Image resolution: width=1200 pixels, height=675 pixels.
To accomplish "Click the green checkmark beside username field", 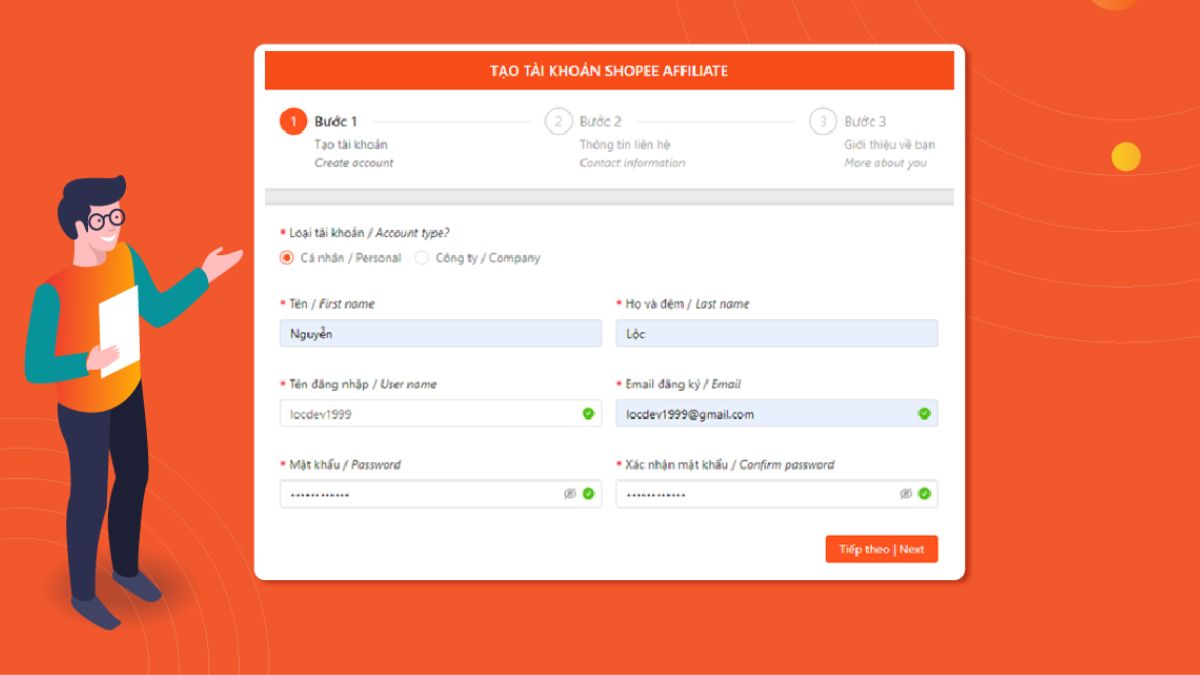I will [590, 413].
